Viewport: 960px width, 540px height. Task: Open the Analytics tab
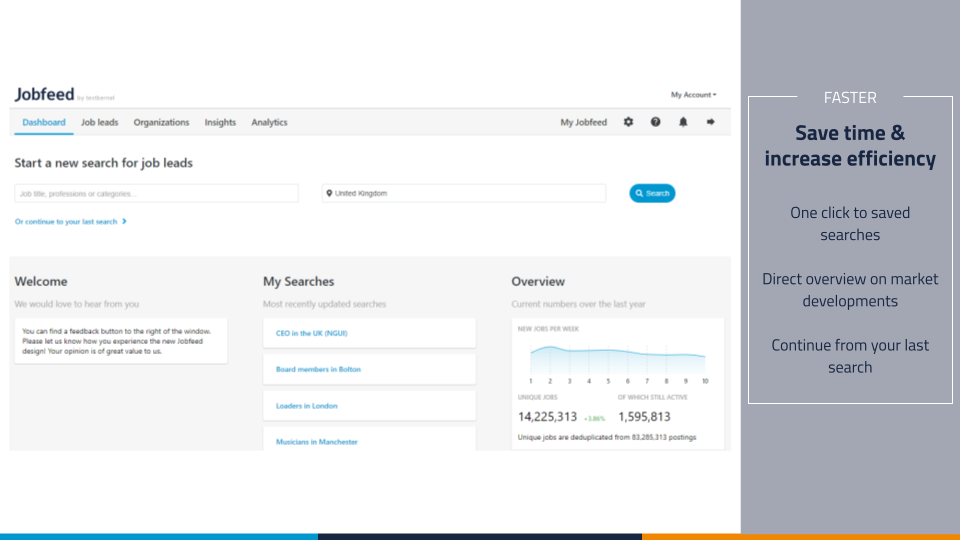[x=269, y=122]
